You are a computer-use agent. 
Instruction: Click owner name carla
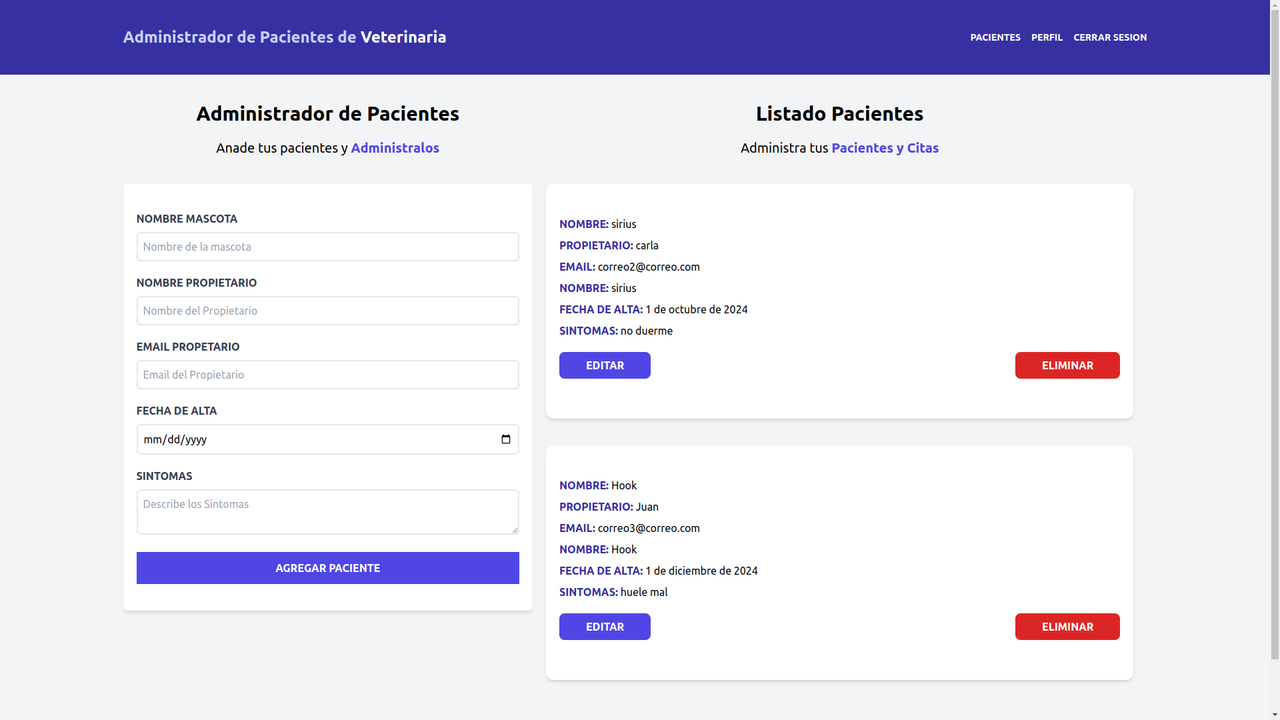click(647, 245)
